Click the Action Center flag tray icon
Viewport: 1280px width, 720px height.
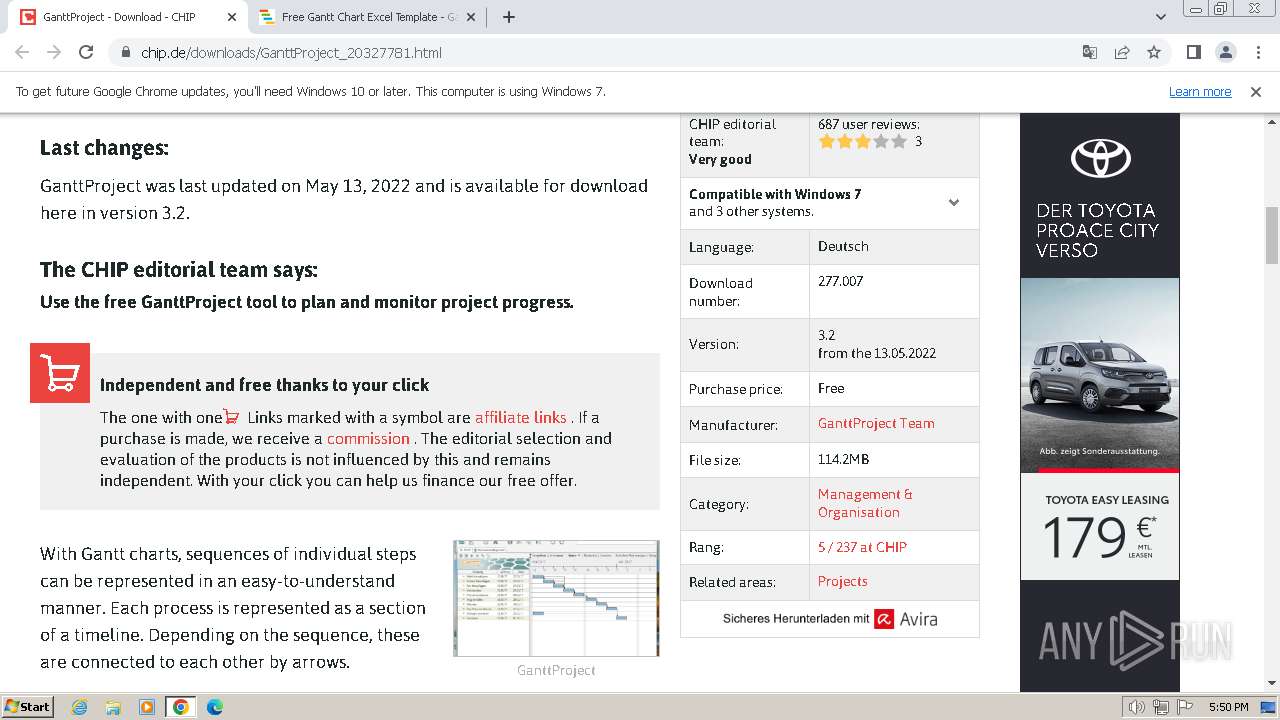point(1184,707)
